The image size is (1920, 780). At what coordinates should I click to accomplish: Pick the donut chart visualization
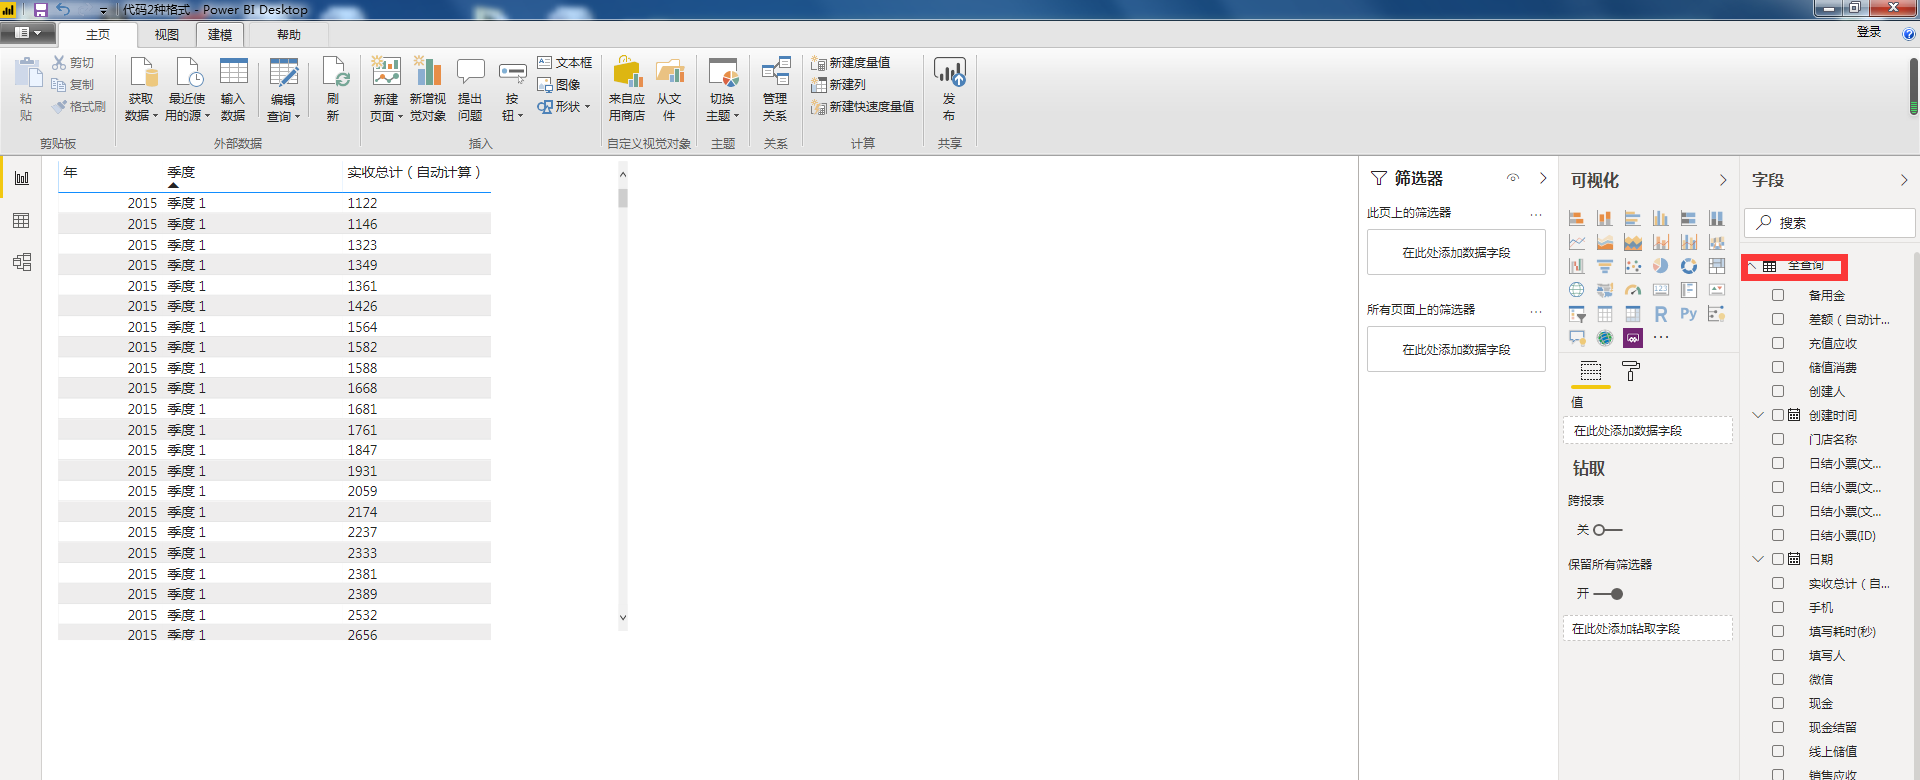[1688, 266]
